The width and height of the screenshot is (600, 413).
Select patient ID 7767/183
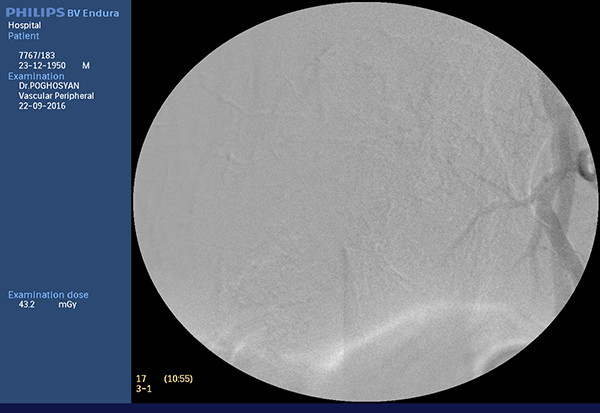pyautogui.click(x=39, y=53)
